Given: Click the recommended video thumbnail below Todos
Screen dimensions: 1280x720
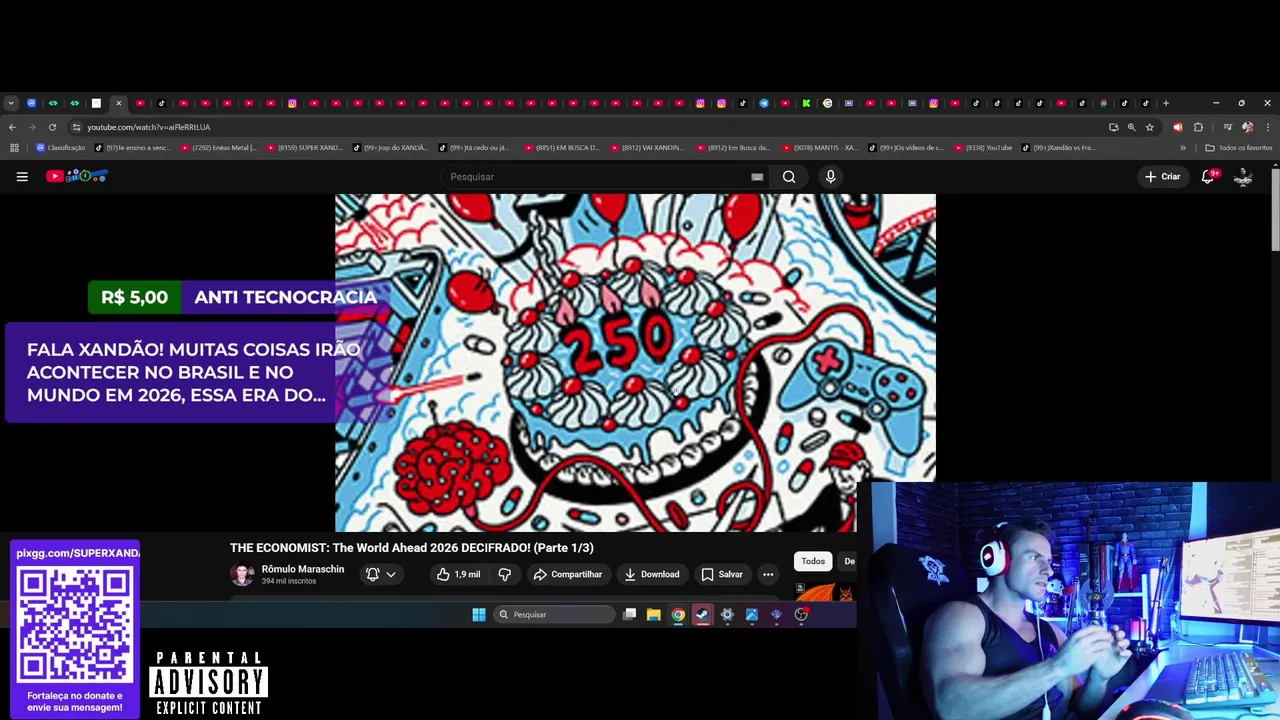Looking at the screenshot, I should [824, 592].
